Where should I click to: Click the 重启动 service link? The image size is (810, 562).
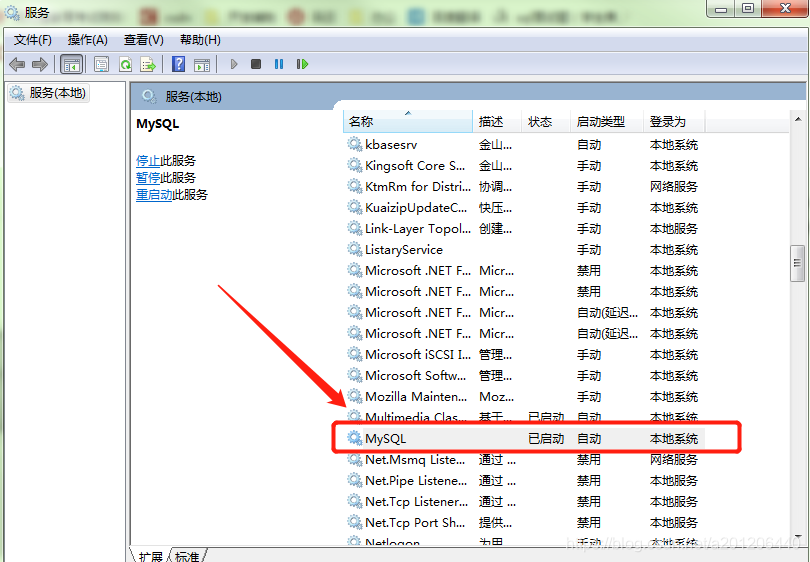coord(154,195)
